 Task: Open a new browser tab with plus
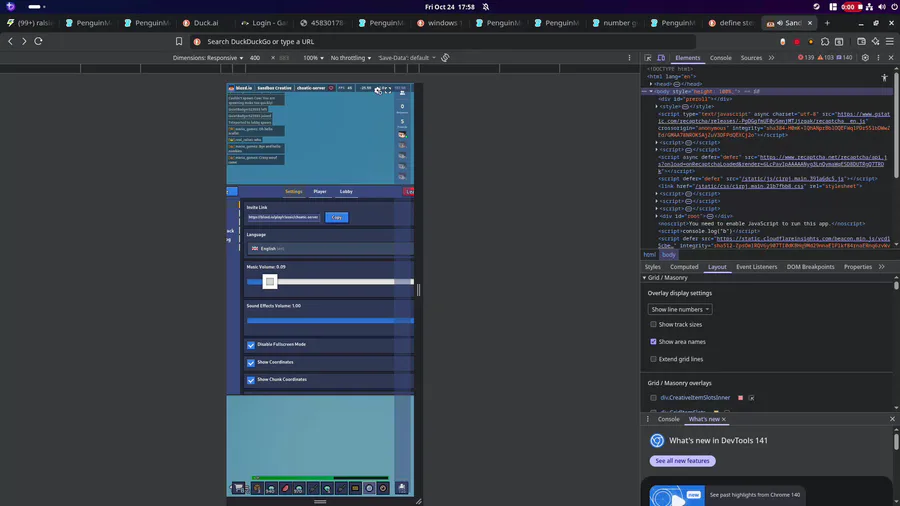[x=827, y=23]
